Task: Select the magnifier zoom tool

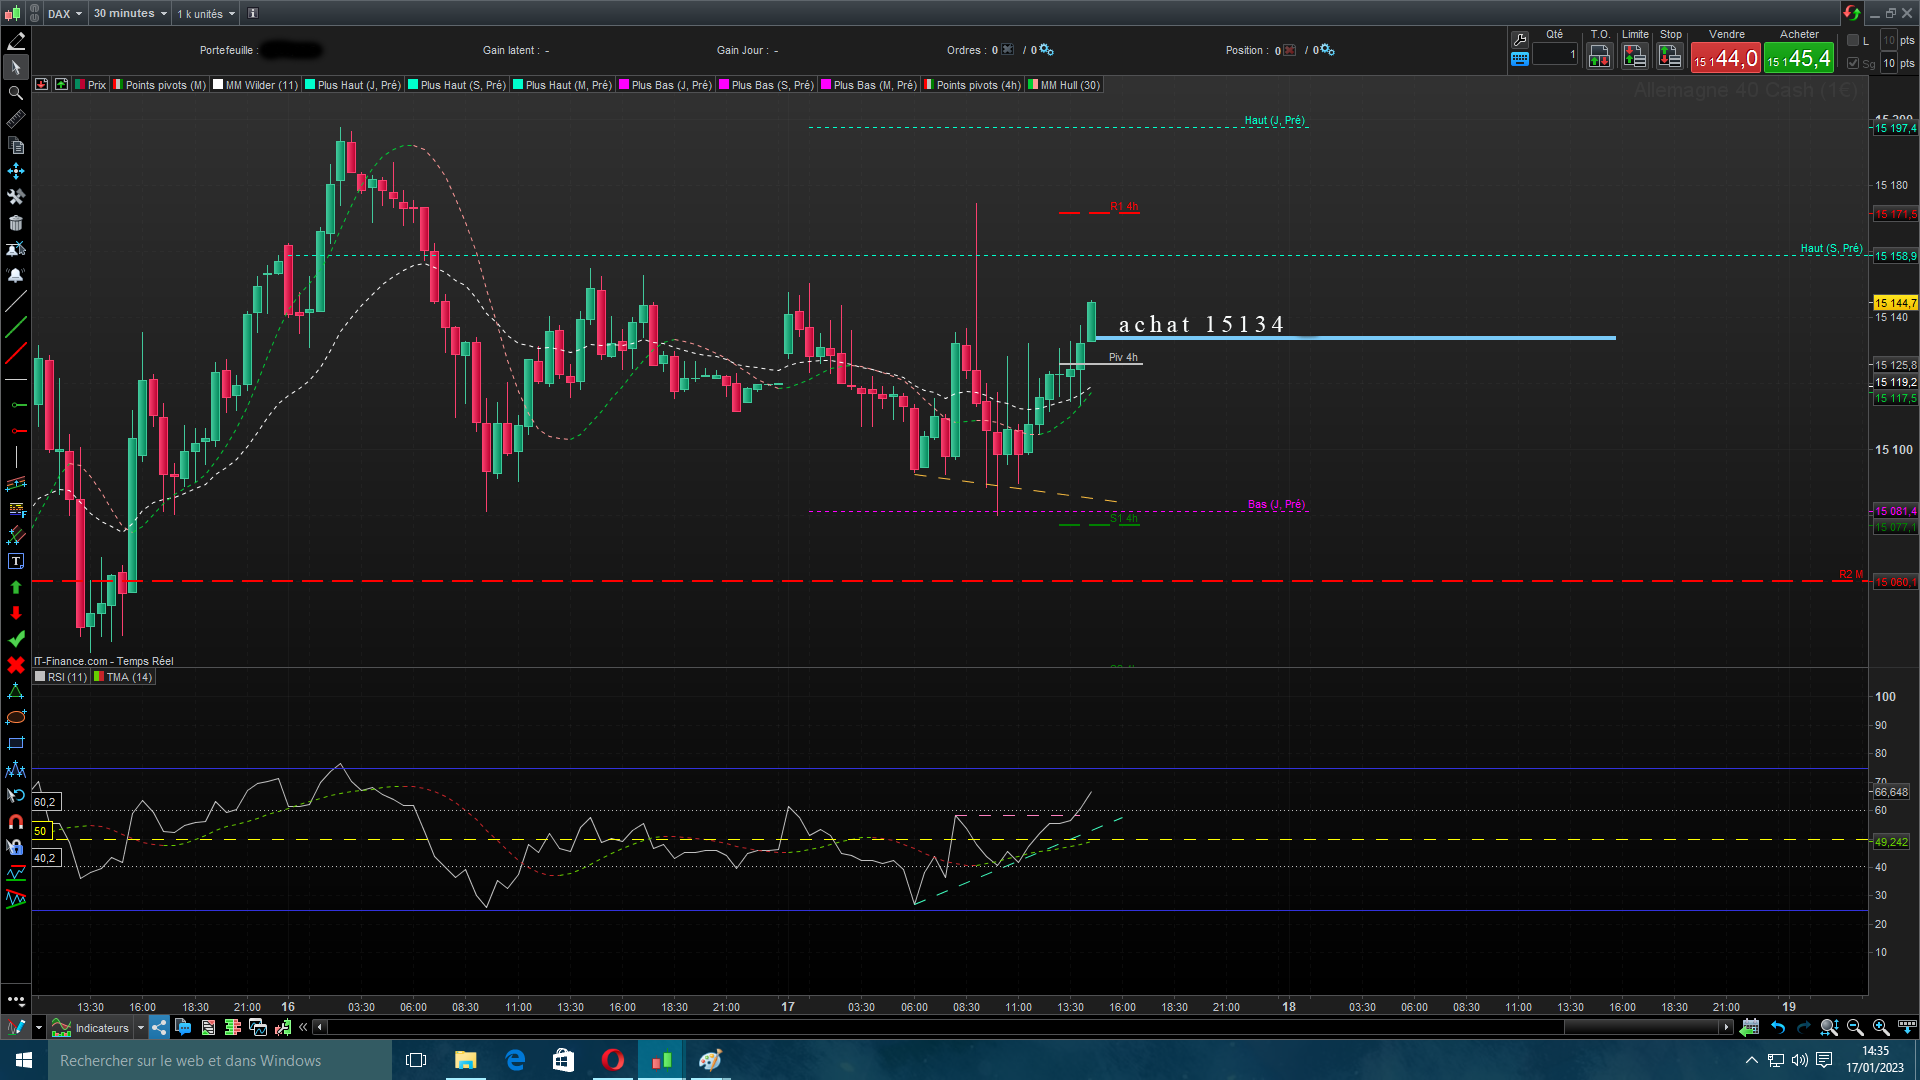Action: (x=16, y=93)
